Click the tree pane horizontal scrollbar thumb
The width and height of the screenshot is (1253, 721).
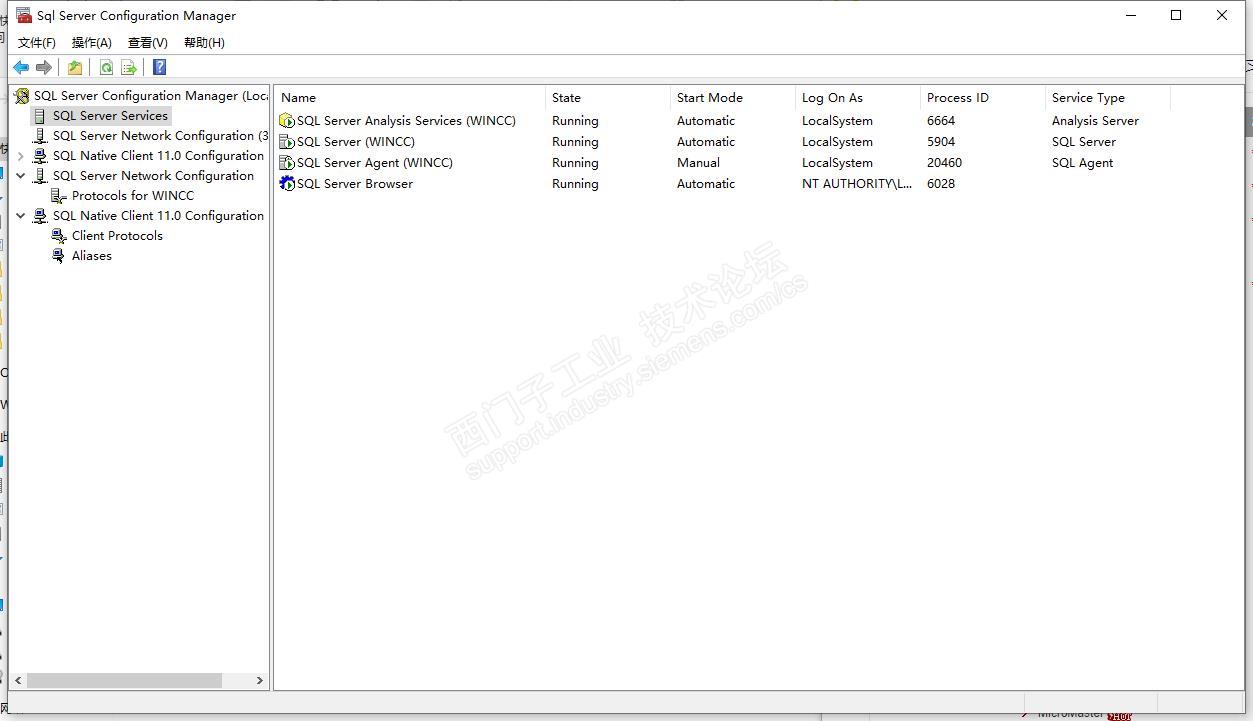(x=124, y=680)
